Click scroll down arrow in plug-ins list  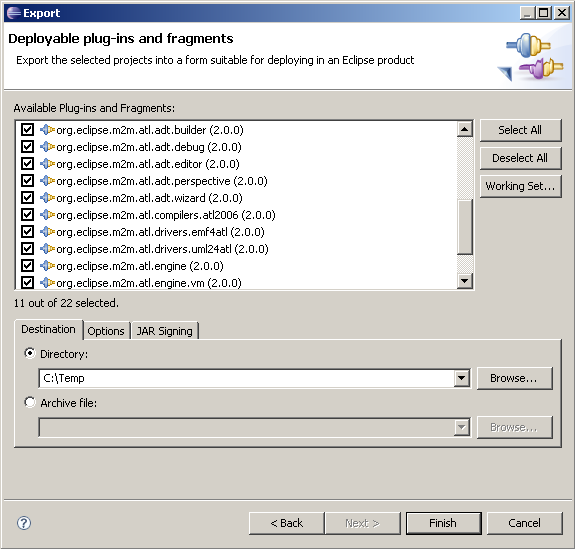[x=465, y=281]
